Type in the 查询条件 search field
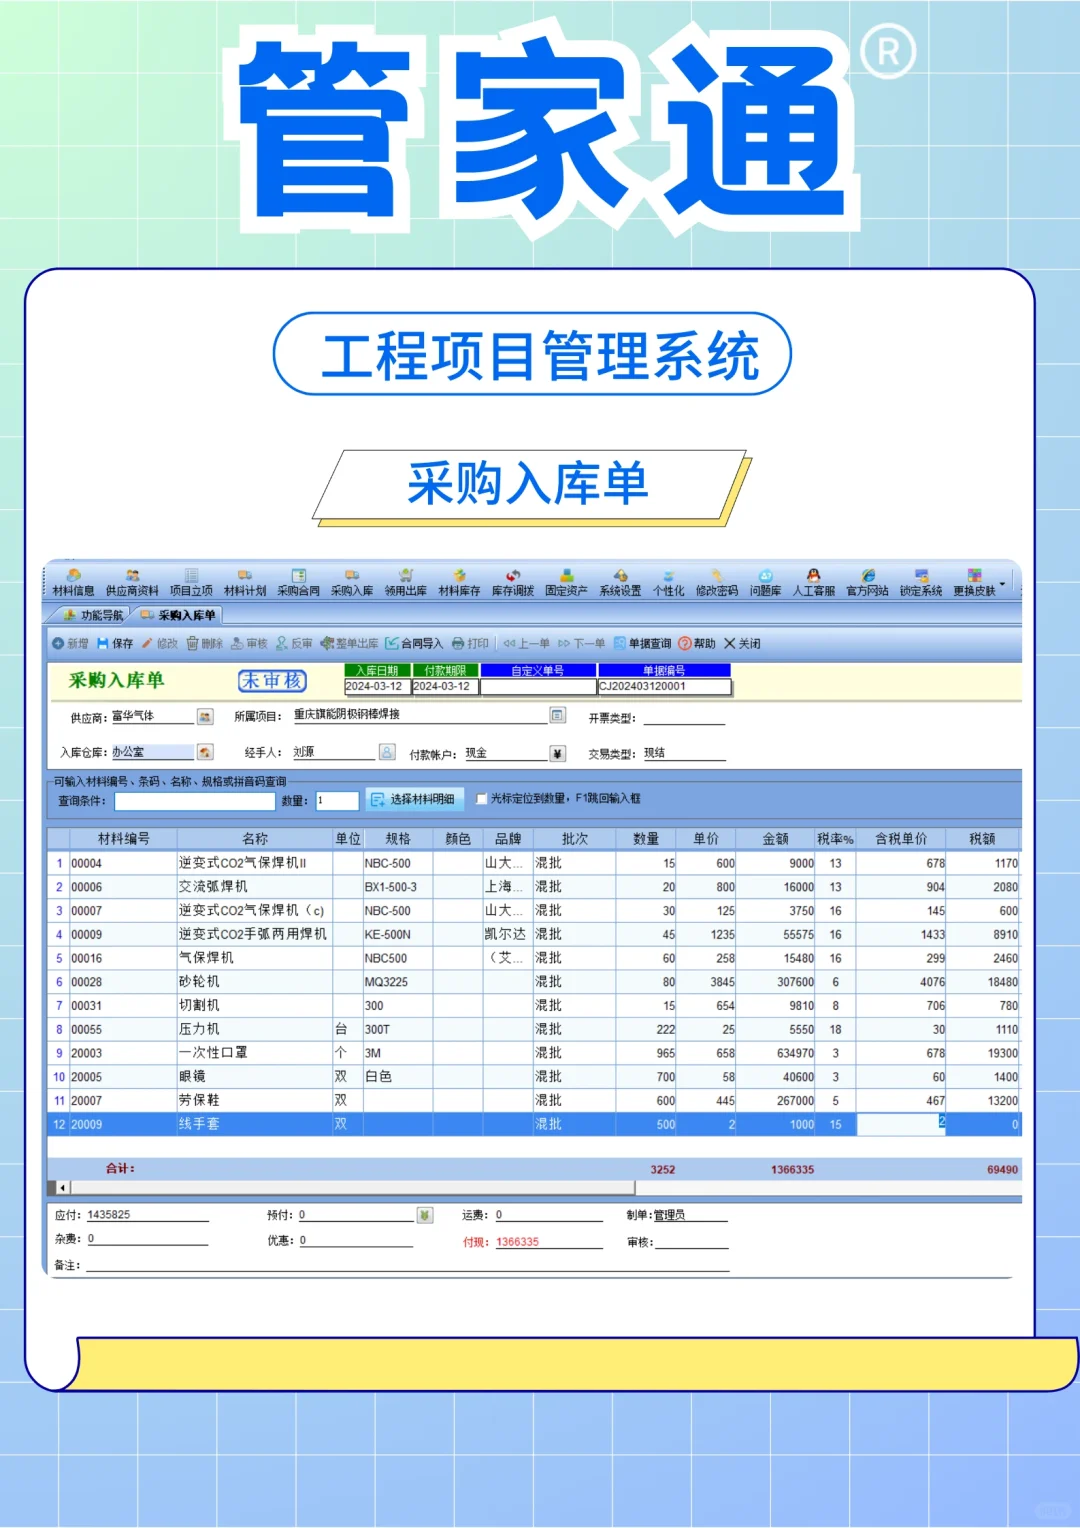 tap(192, 800)
